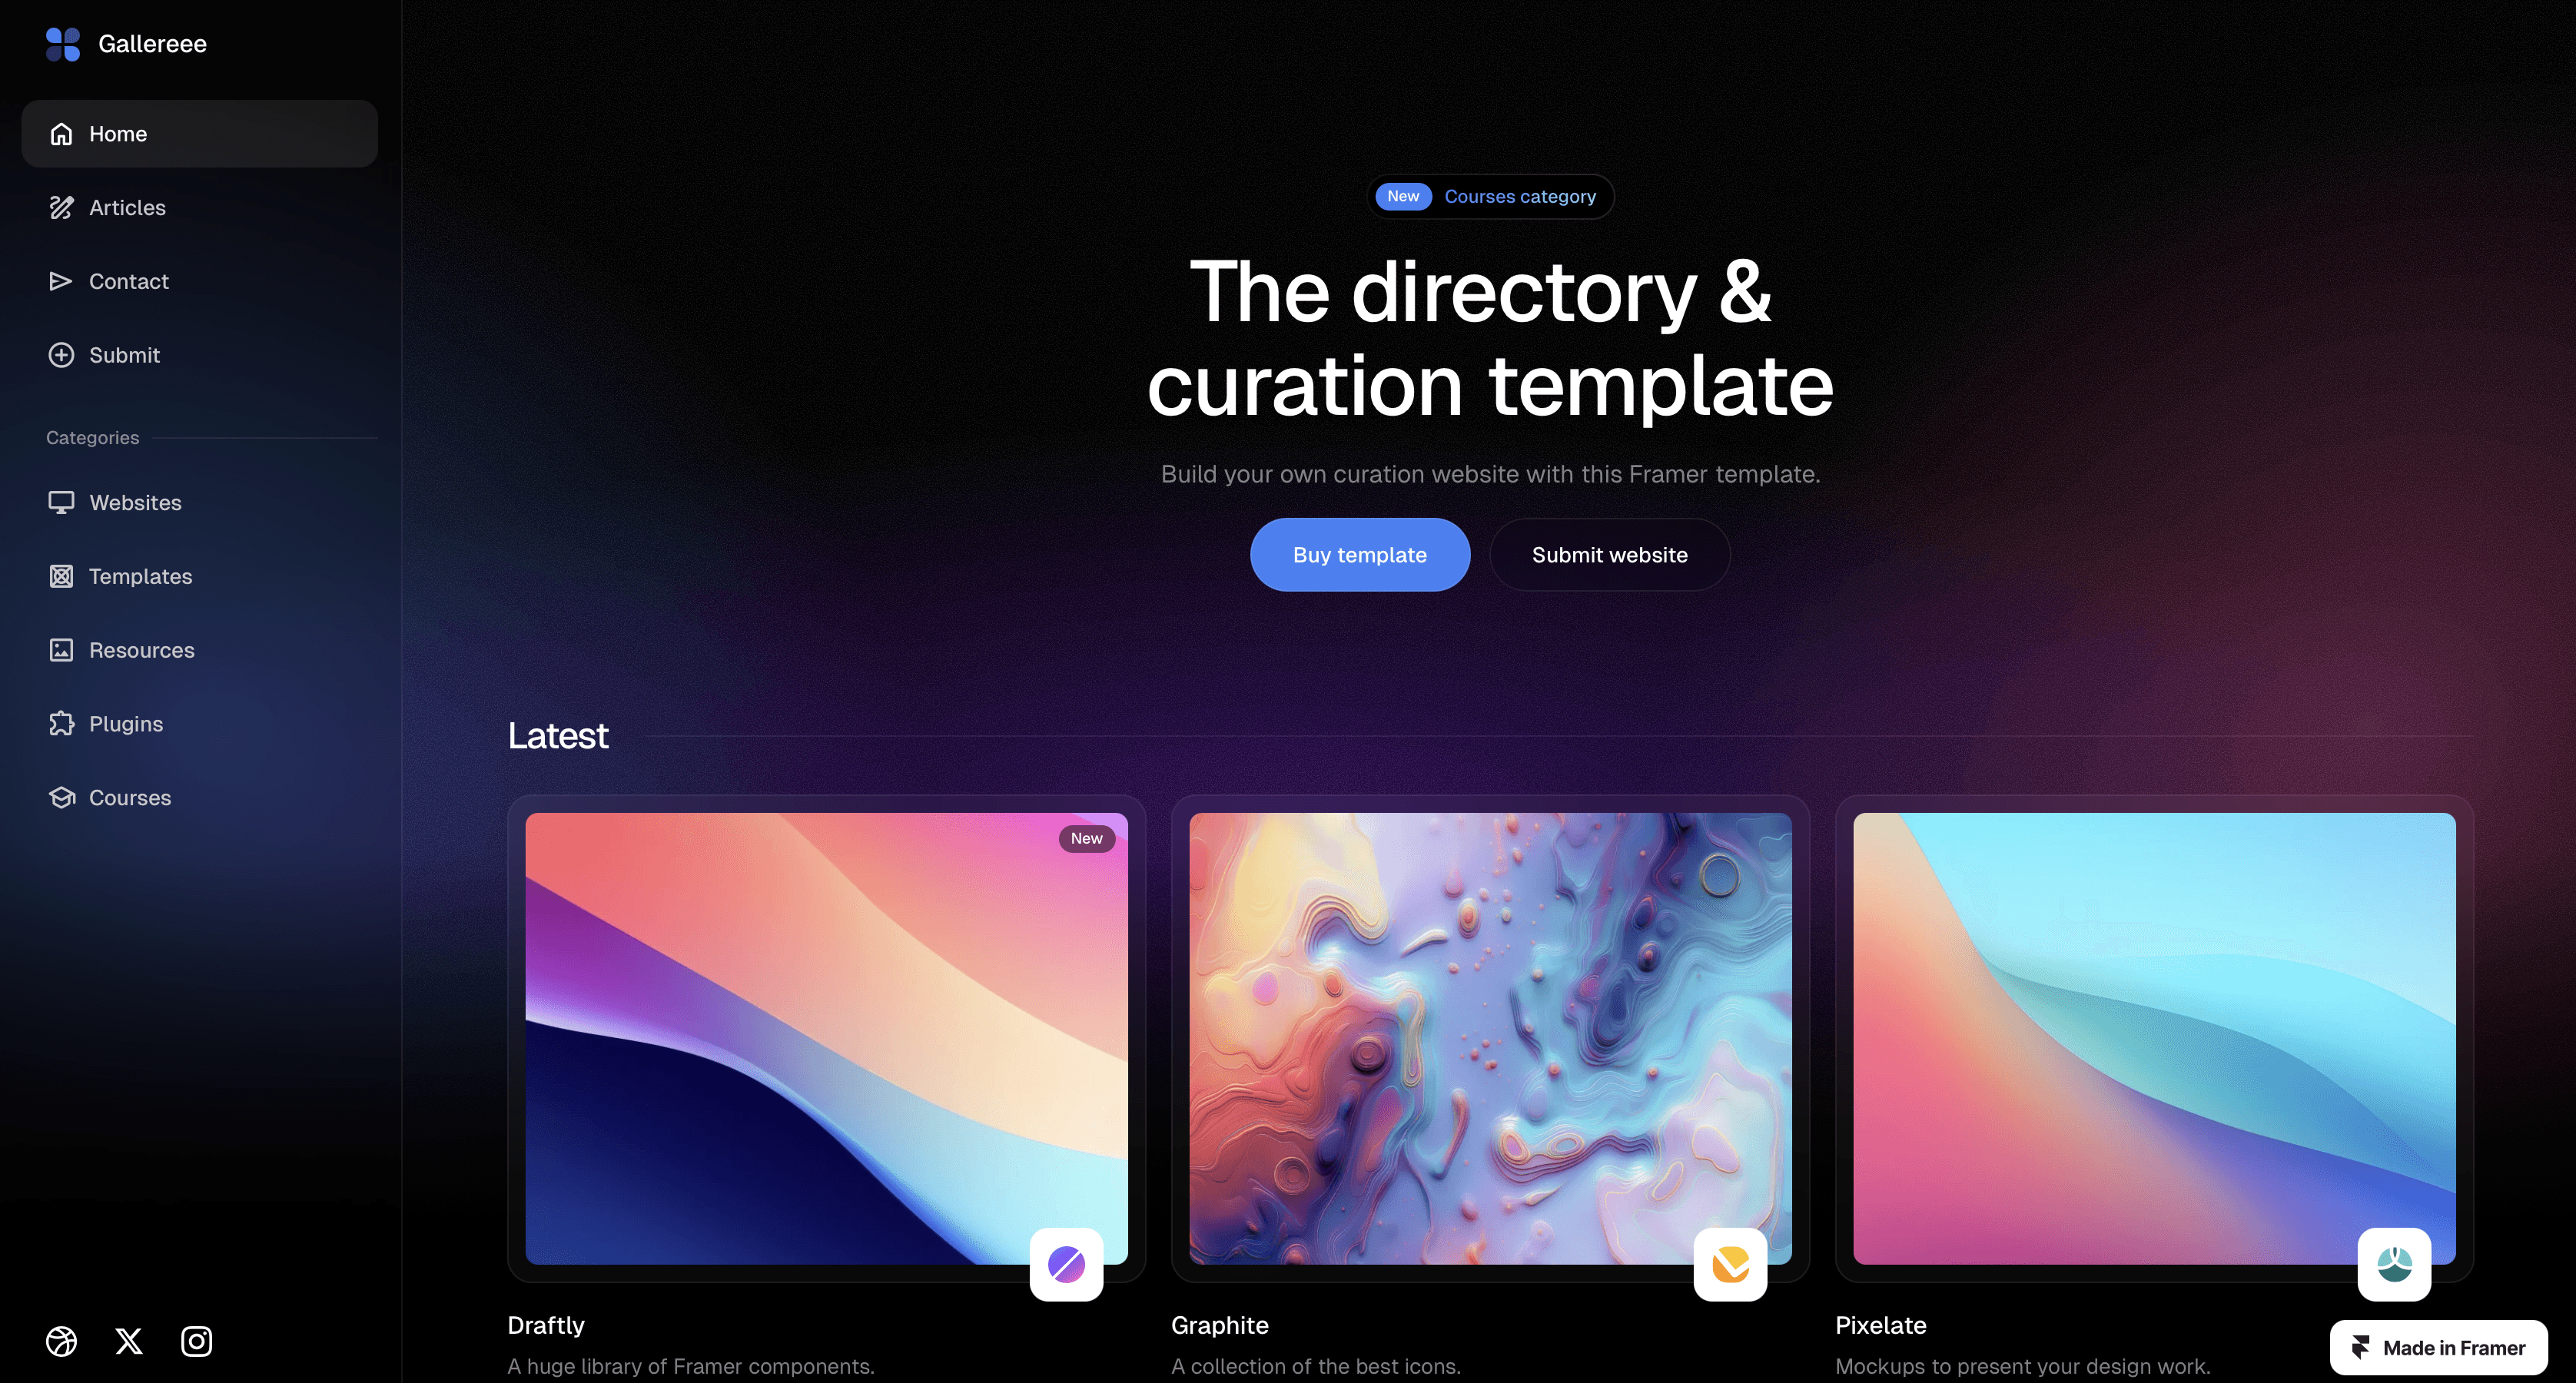Click the Draftly thumbnail card

point(826,1043)
